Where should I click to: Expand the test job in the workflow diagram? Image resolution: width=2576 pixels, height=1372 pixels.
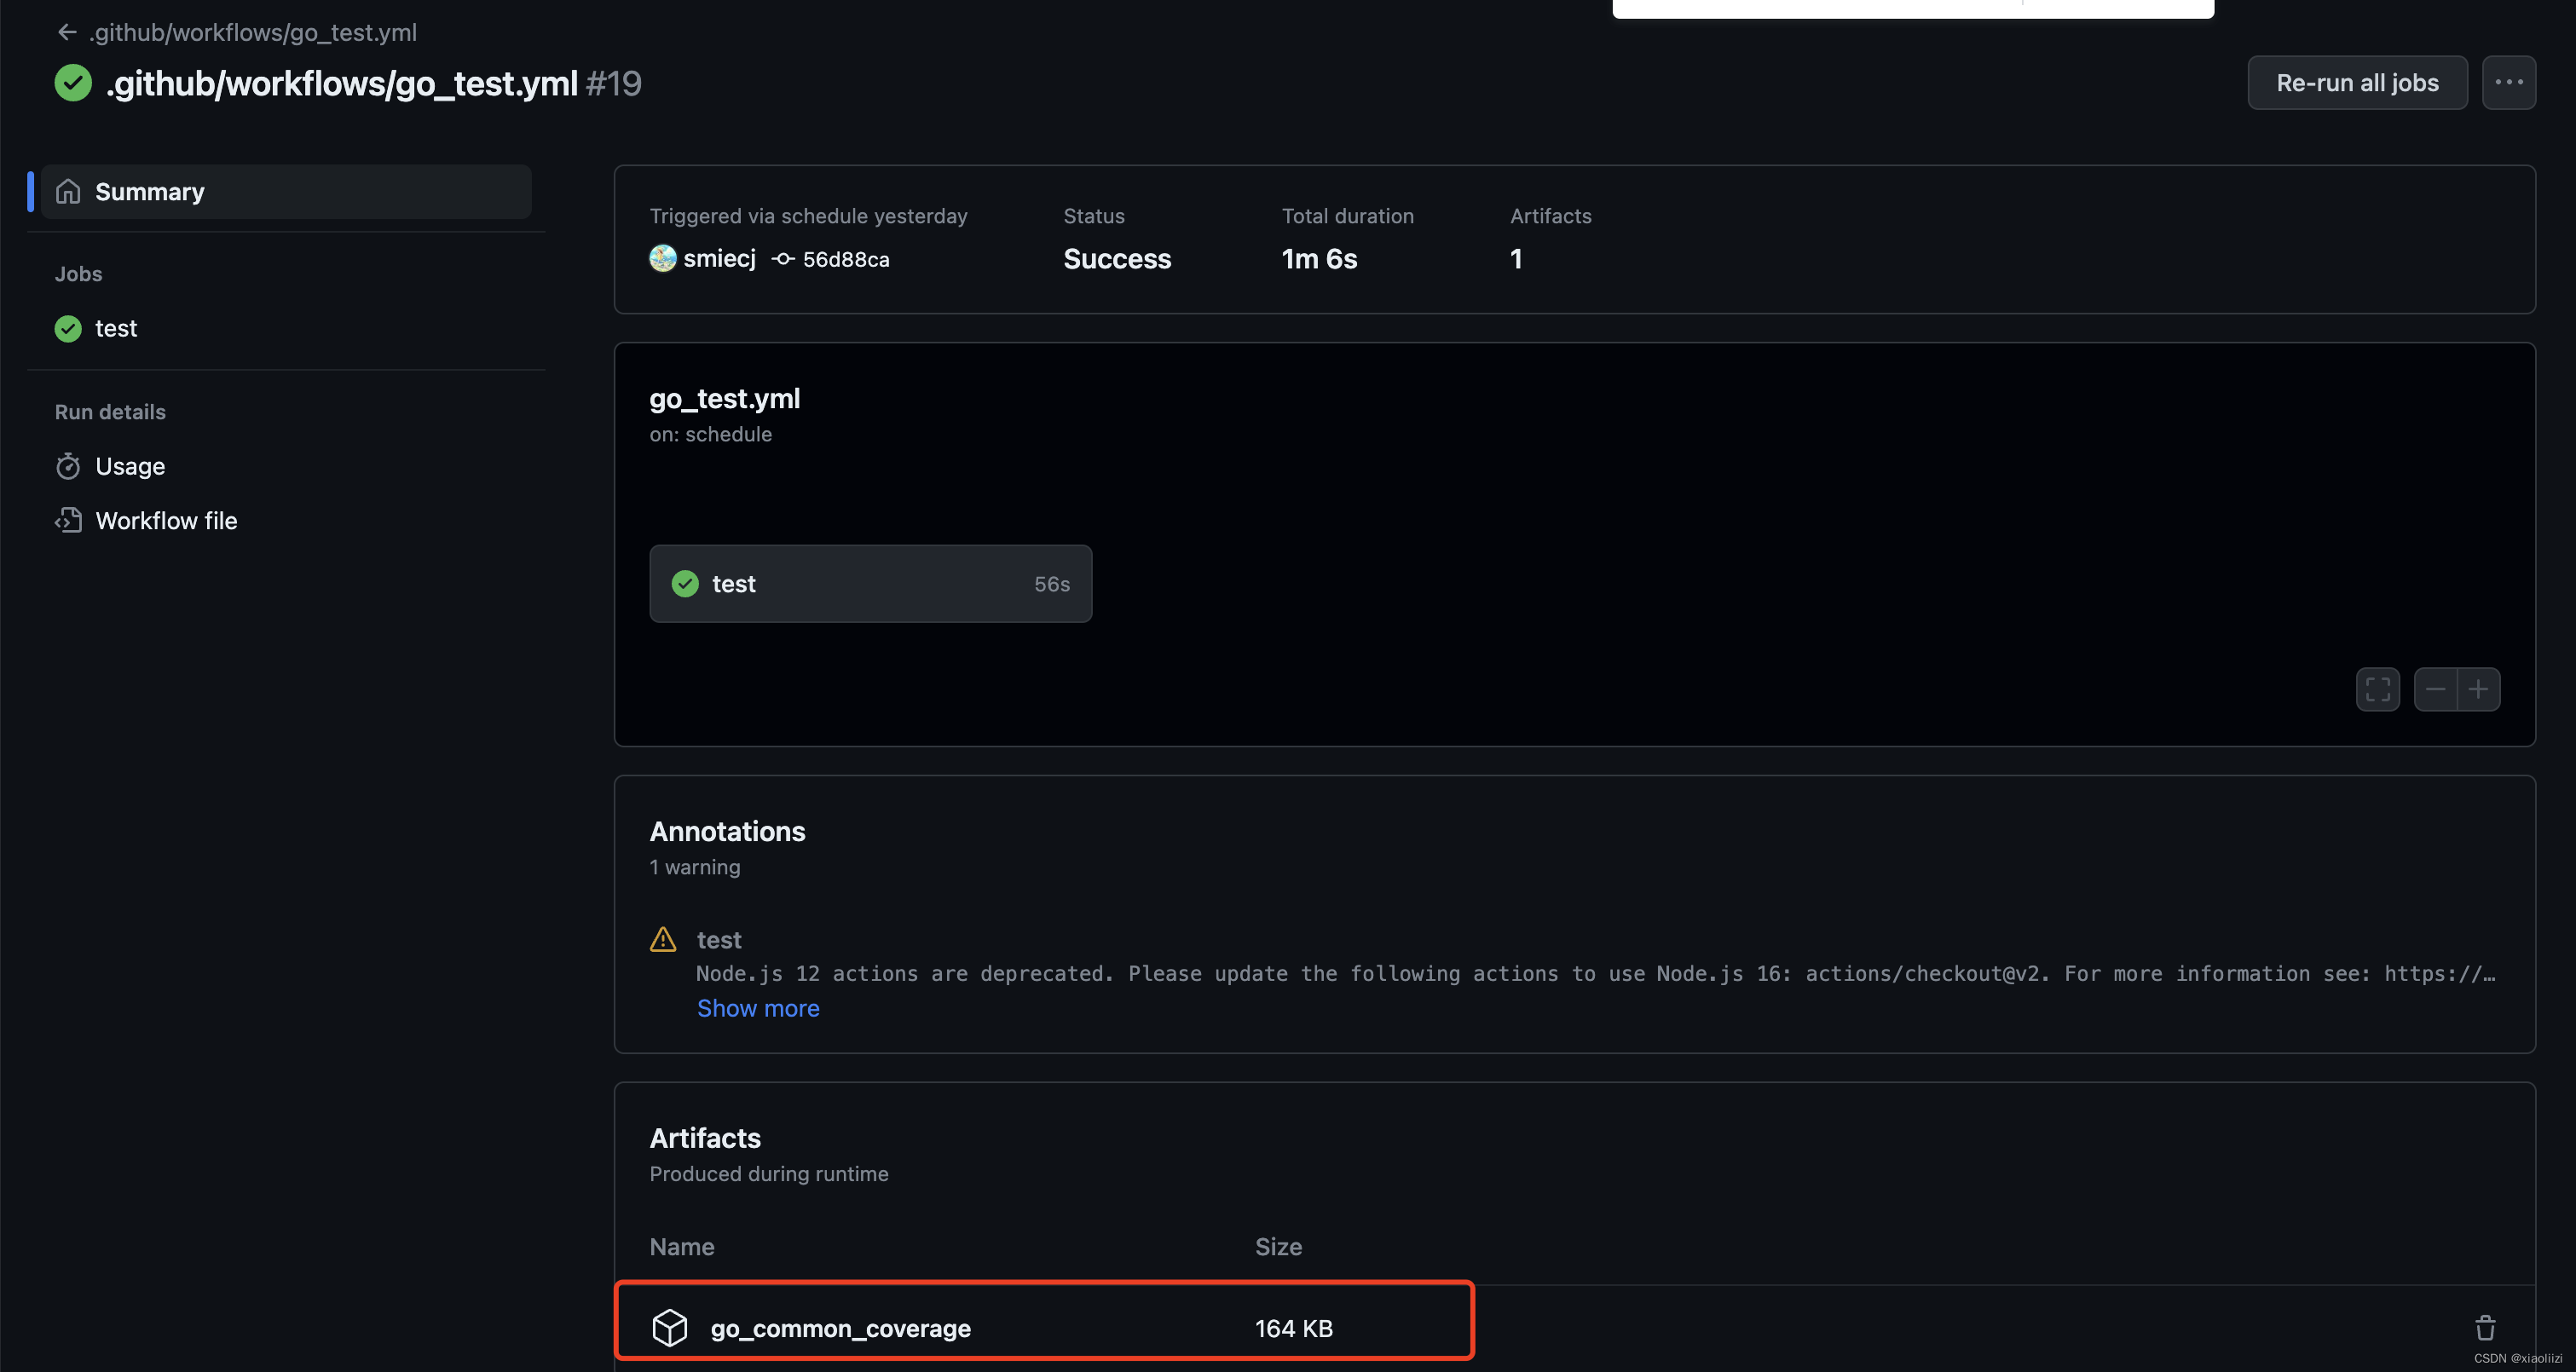(869, 584)
